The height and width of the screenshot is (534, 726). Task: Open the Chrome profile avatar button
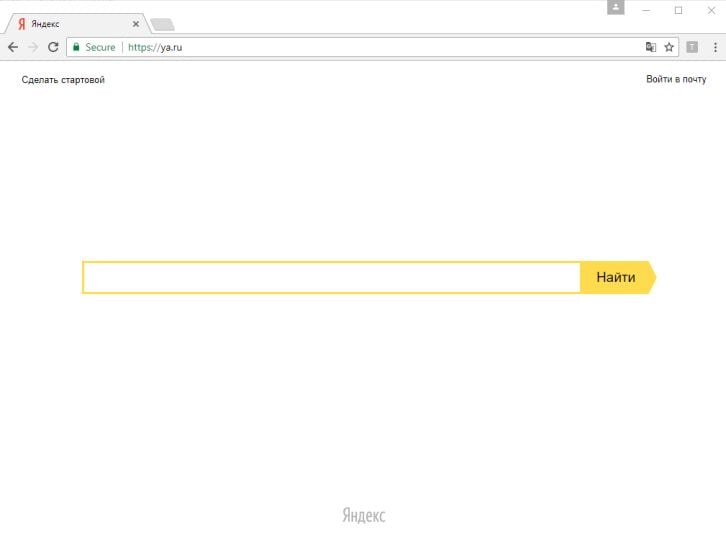tap(615, 7)
